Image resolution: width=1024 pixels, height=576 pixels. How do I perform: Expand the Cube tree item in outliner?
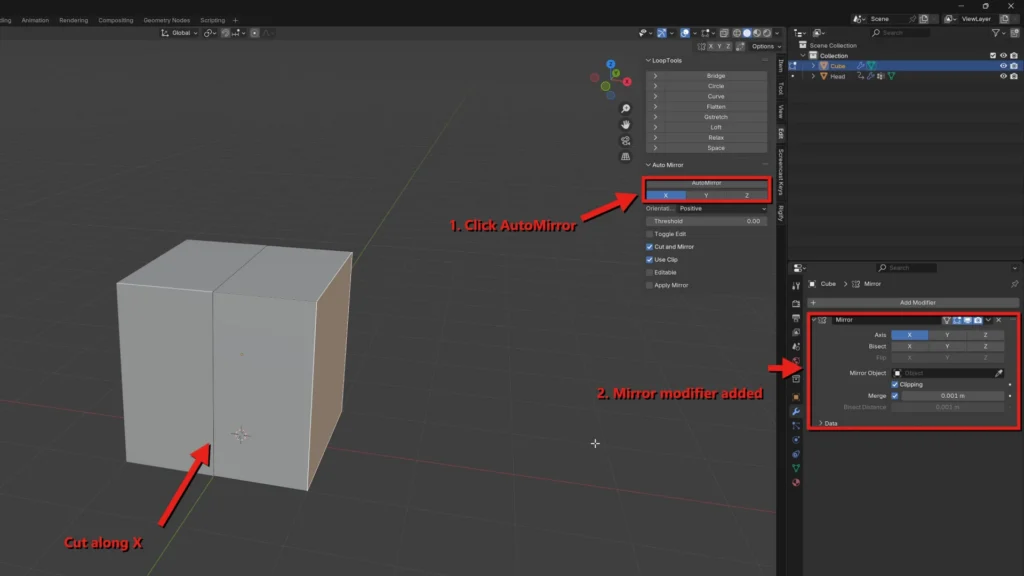pos(813,66)
